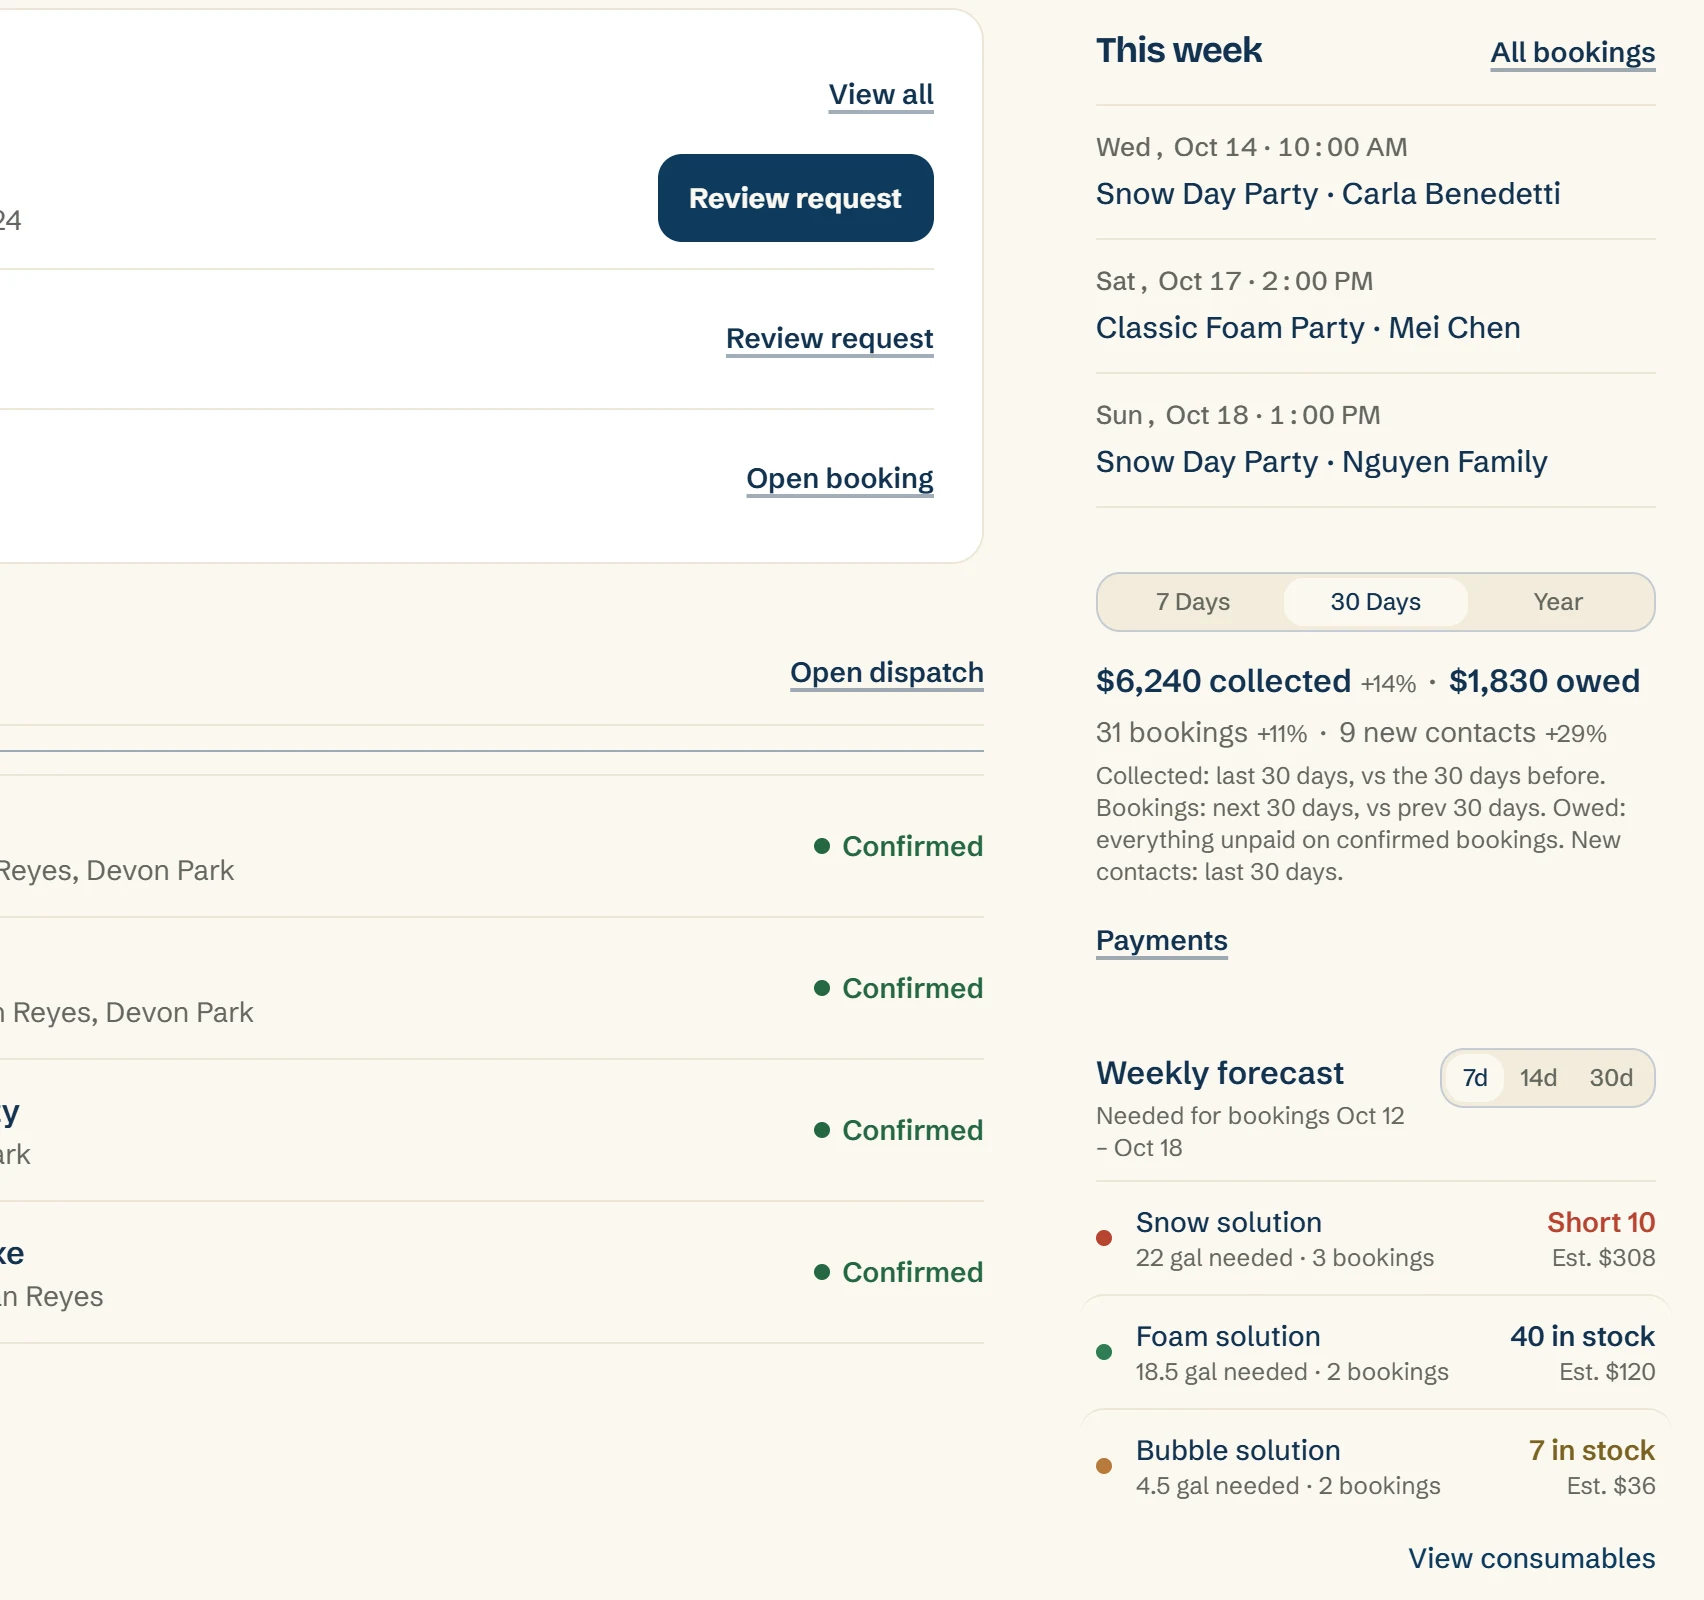
Task: Select the 14d forecast range
Action: click(1538, 1078)
